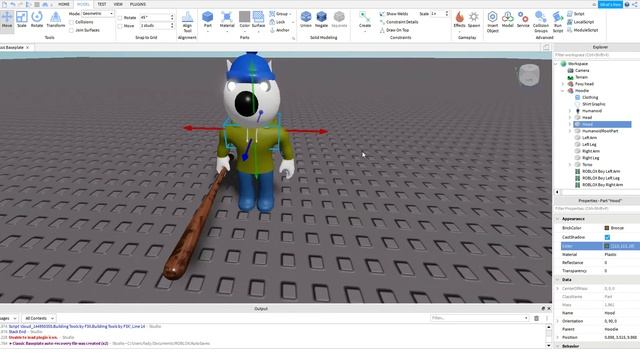Open the Mode Geometric dropdown
Image resolution: width=640 pixels, height=360 pixels.
coord(98,13)
